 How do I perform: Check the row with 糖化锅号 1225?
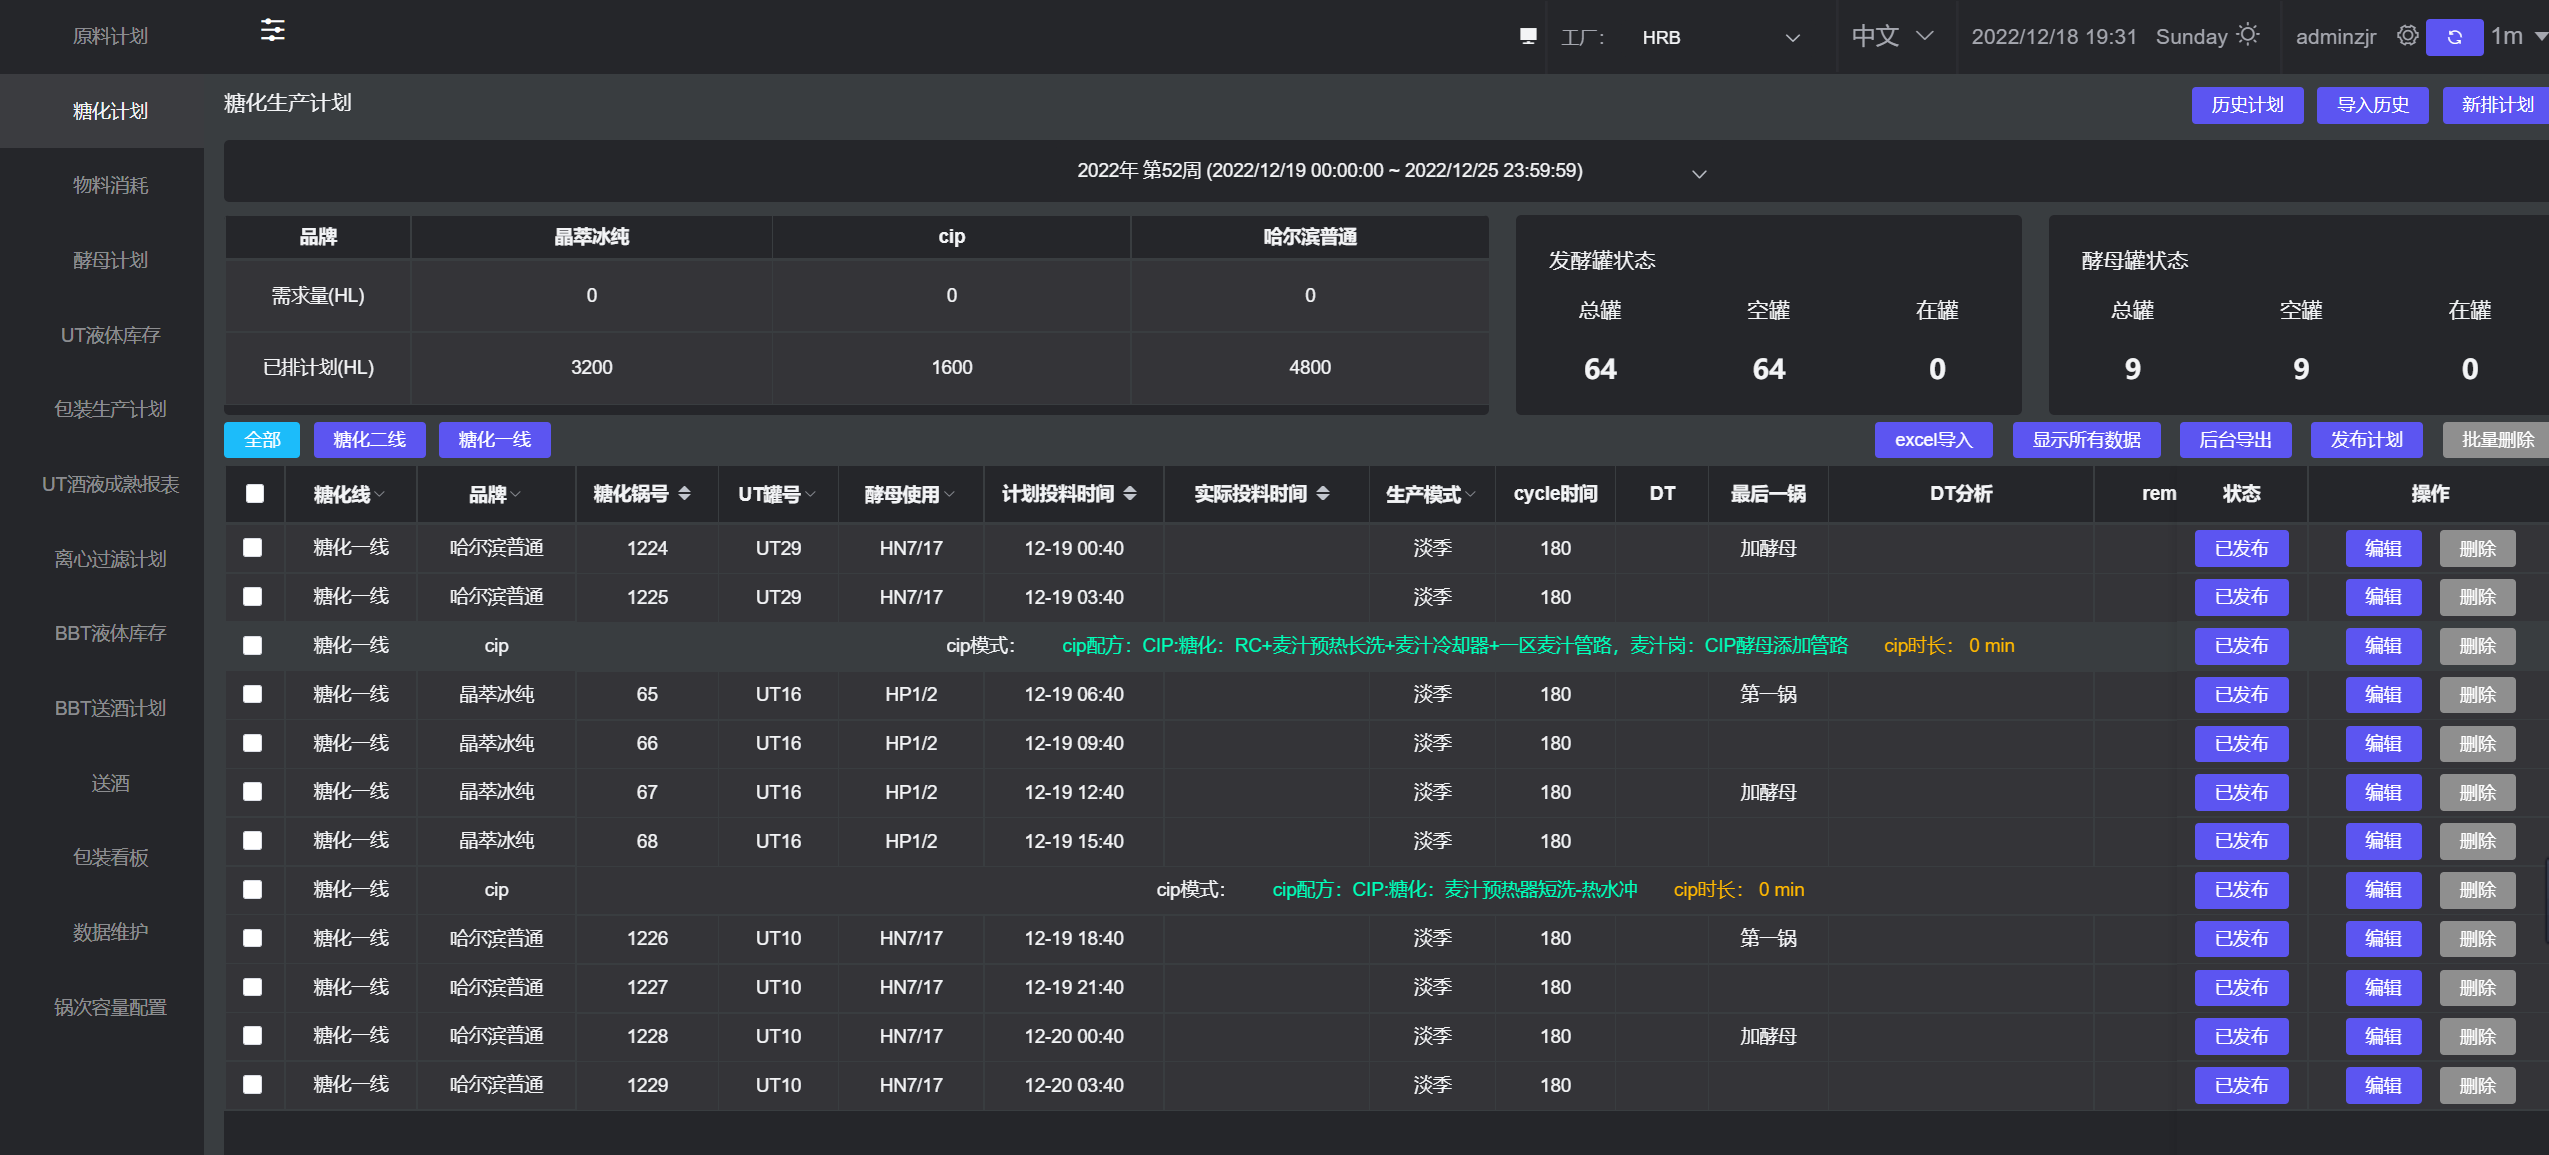253,597
